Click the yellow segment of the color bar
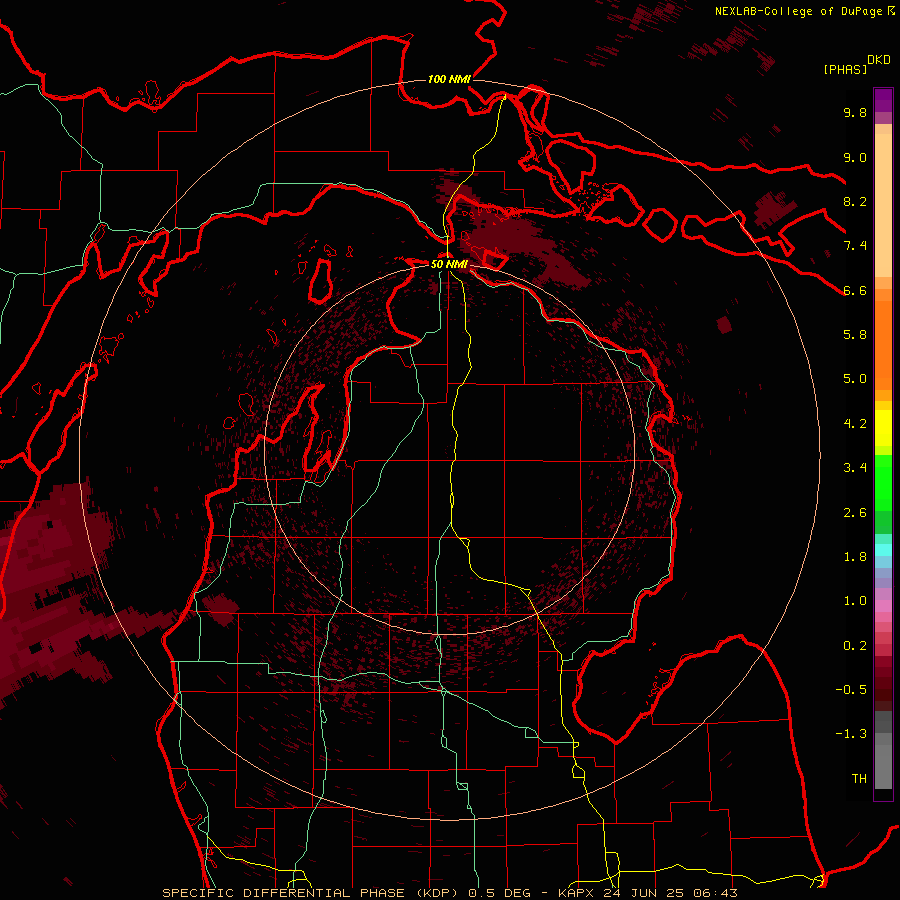 pyautogui.click(x=883, y=428)
